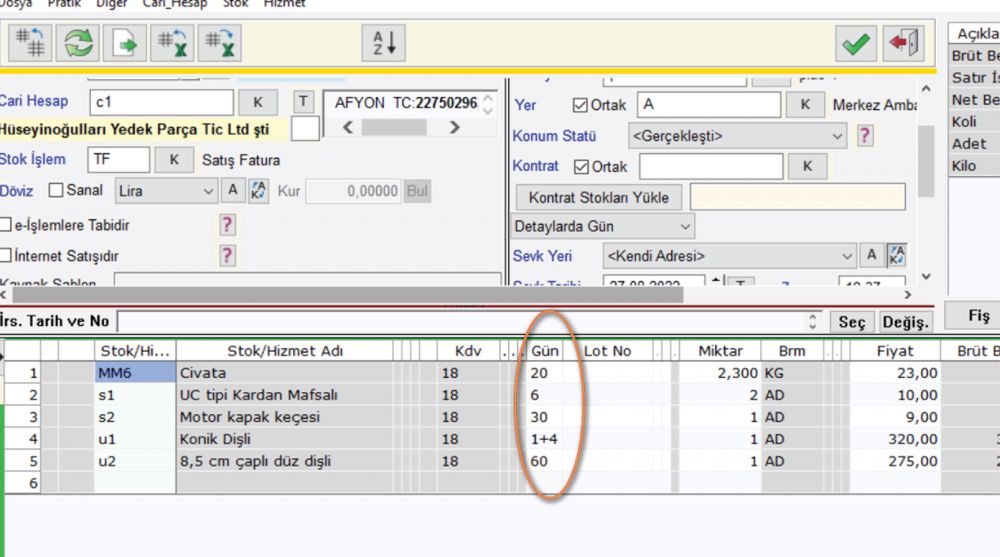Enable the Sanal checkbox

pos(56,190)
